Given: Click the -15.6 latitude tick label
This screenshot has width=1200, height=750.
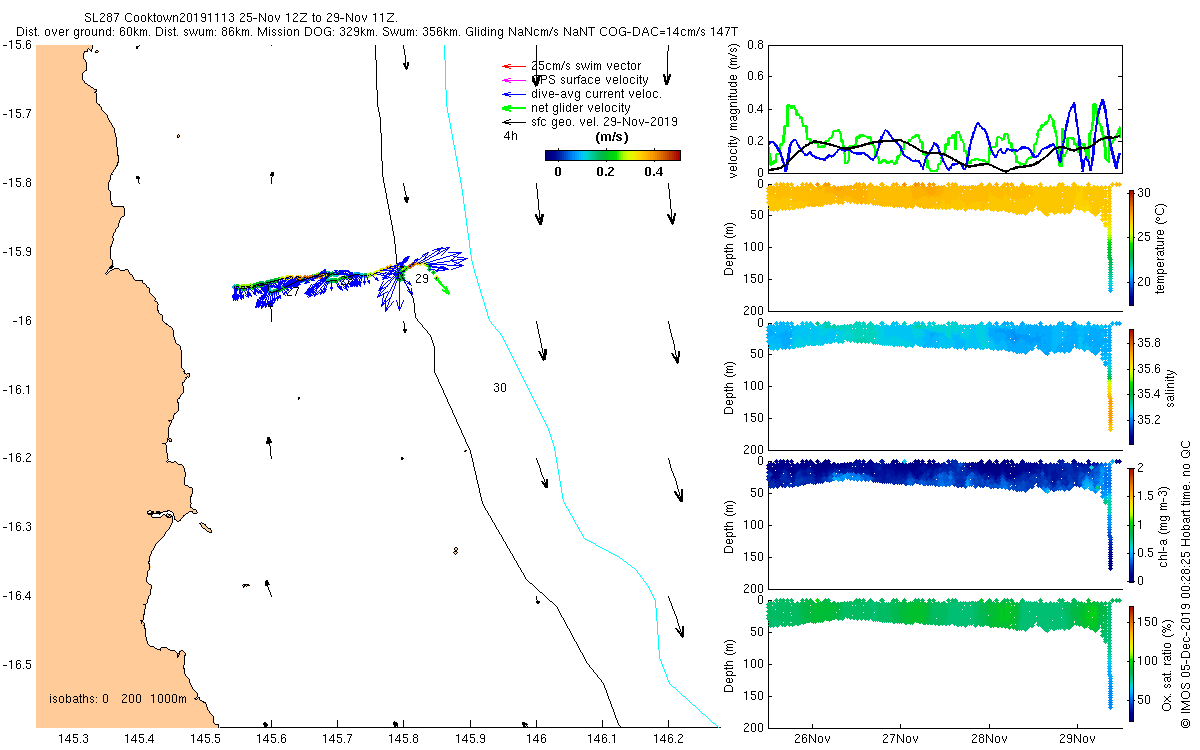Looking at the screenshot, I should point(16,45).
